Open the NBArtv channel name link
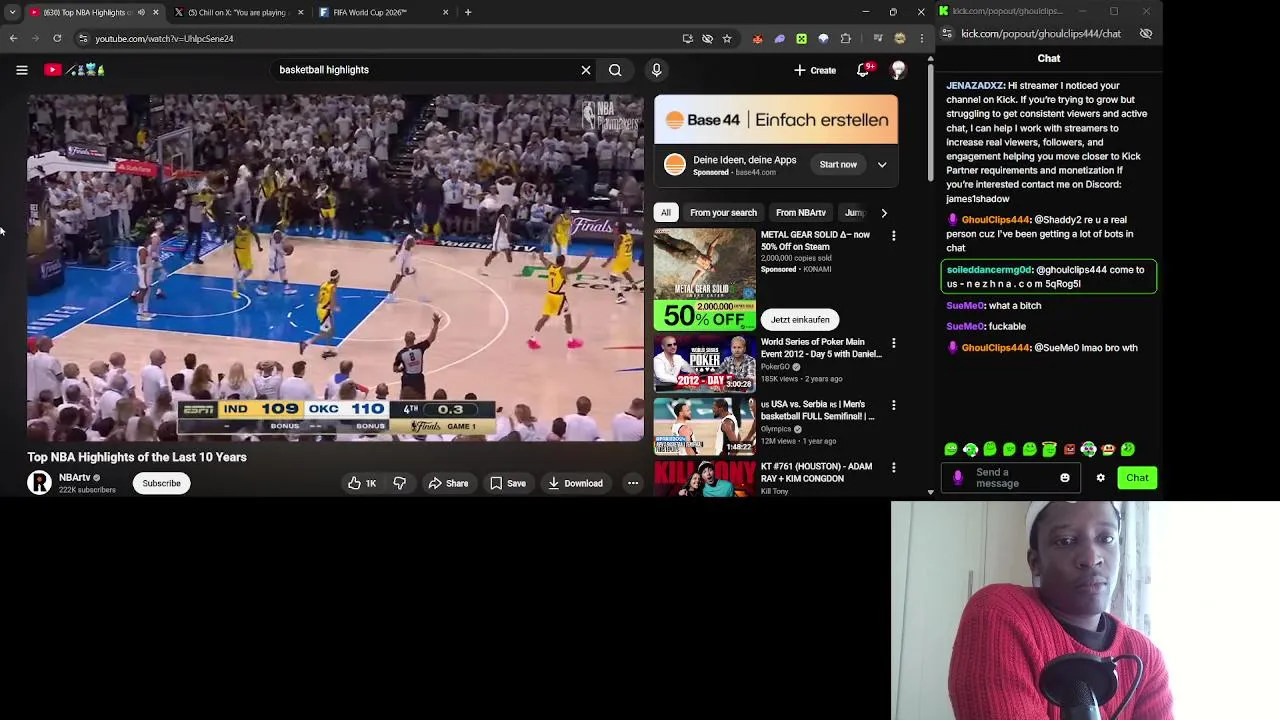The width and height of the screenshot is (1280, 720). pyautogui.click(x=74, y=478)
